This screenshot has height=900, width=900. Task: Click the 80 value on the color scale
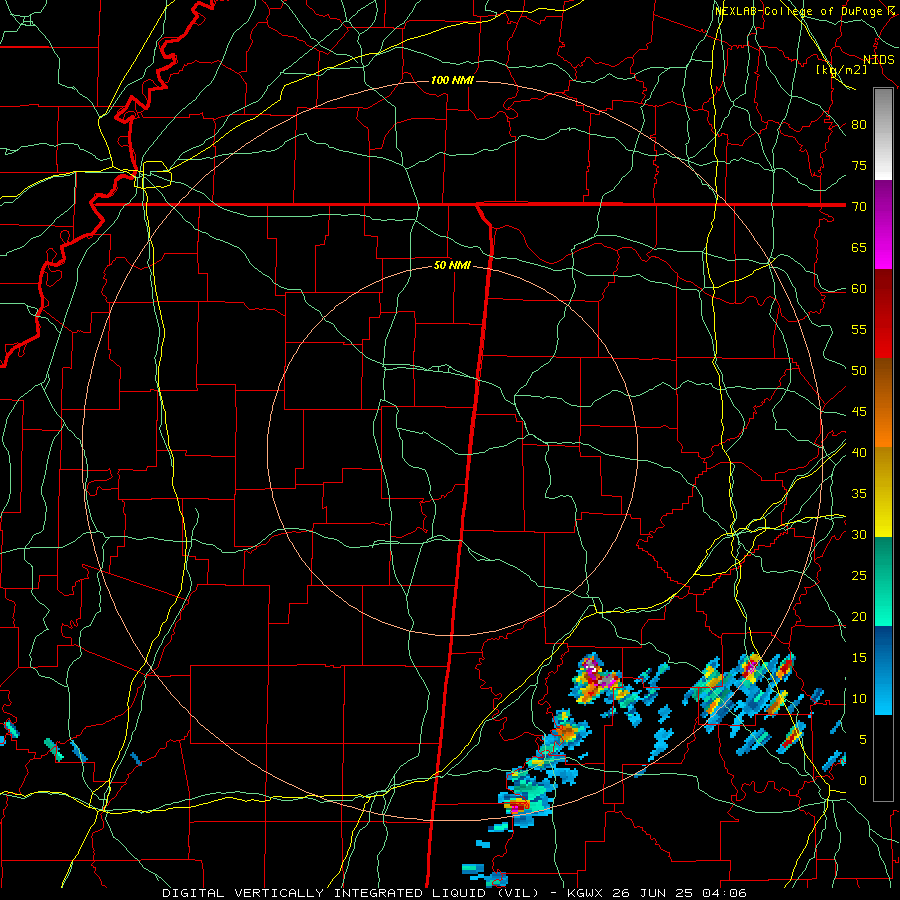[x=859, y=125]
